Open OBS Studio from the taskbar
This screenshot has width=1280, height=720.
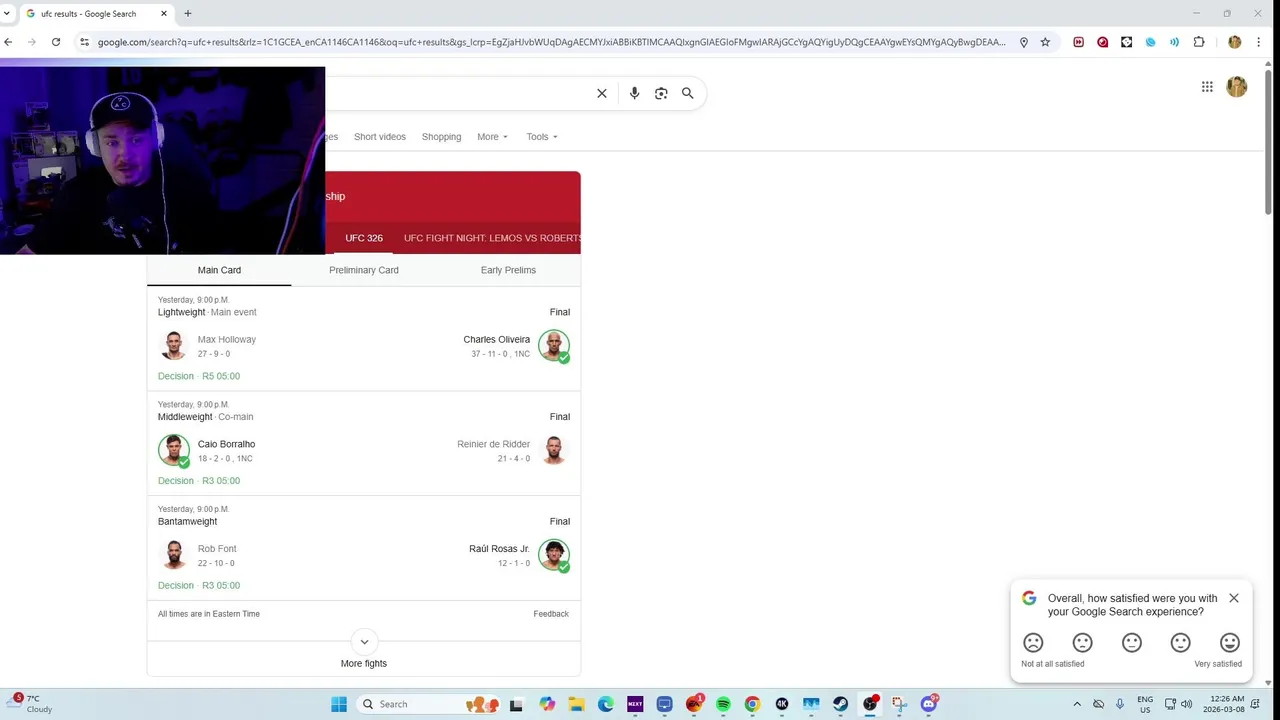pos(870,704)
